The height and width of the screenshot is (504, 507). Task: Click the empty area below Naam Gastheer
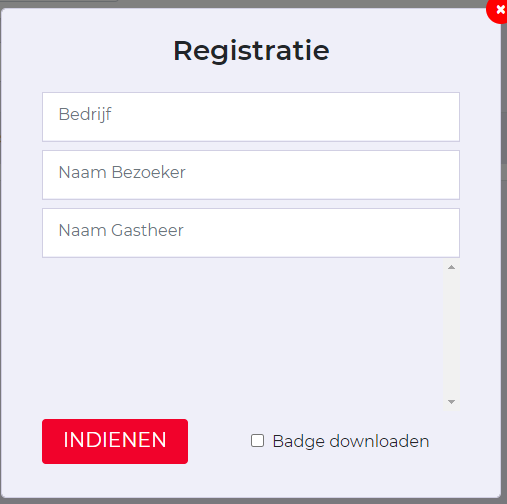[242, 335]
